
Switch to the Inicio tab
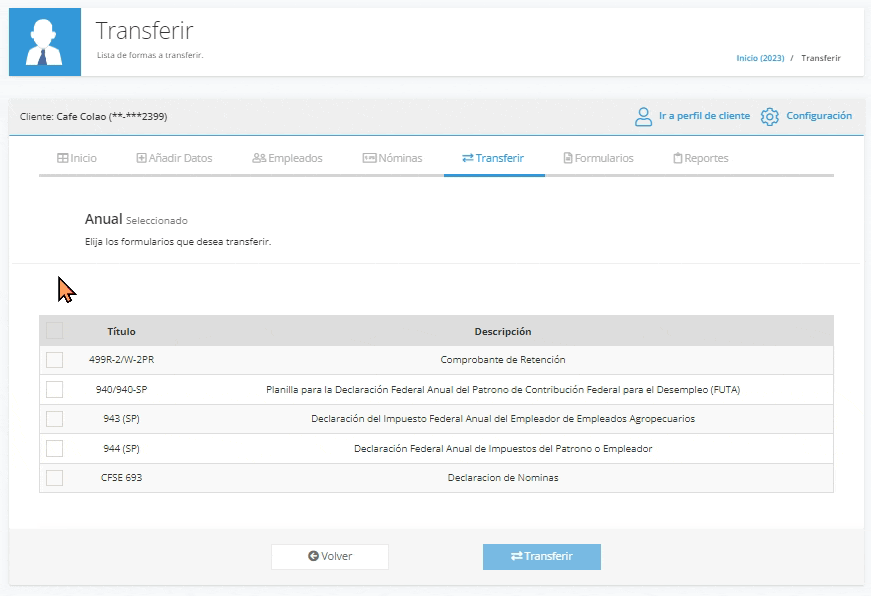click(77, 158)
